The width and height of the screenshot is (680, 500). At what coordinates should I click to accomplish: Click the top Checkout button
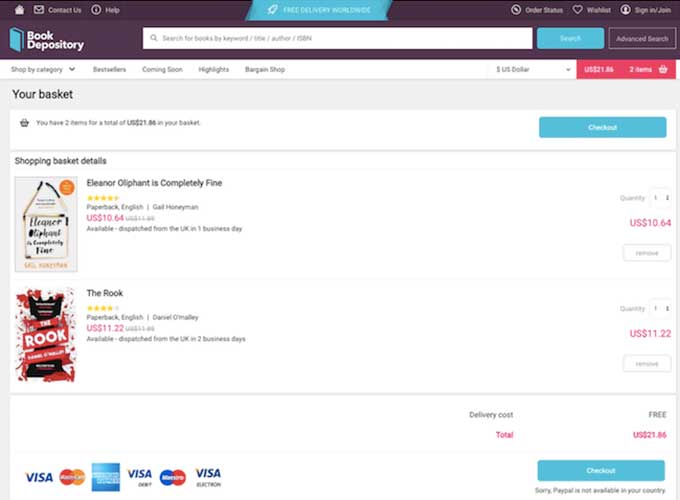(x=602, y=127)
